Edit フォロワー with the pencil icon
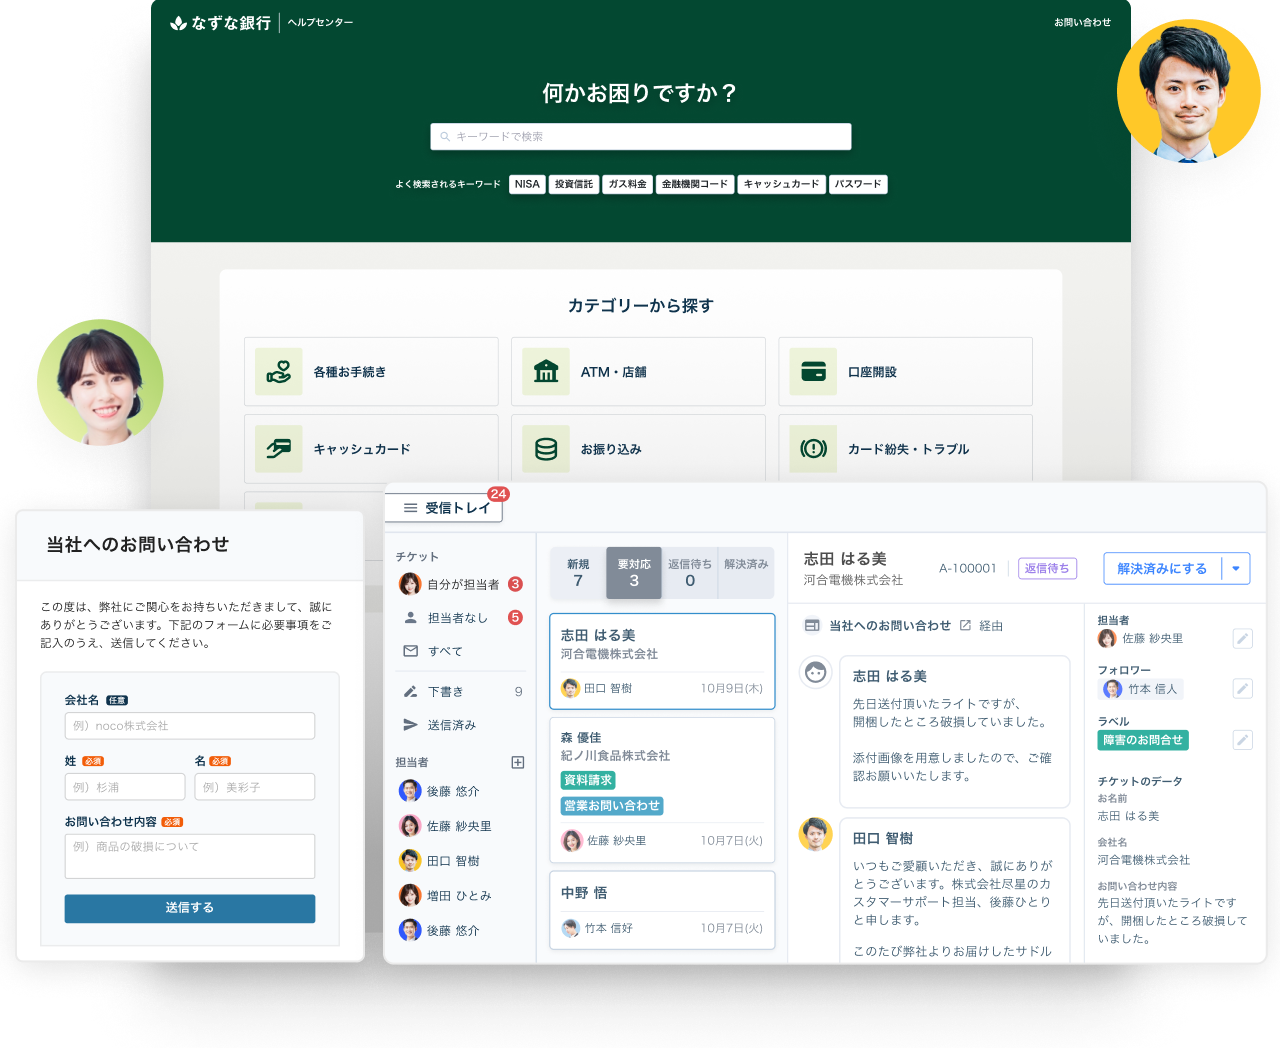 click(x=1243, y=689)
